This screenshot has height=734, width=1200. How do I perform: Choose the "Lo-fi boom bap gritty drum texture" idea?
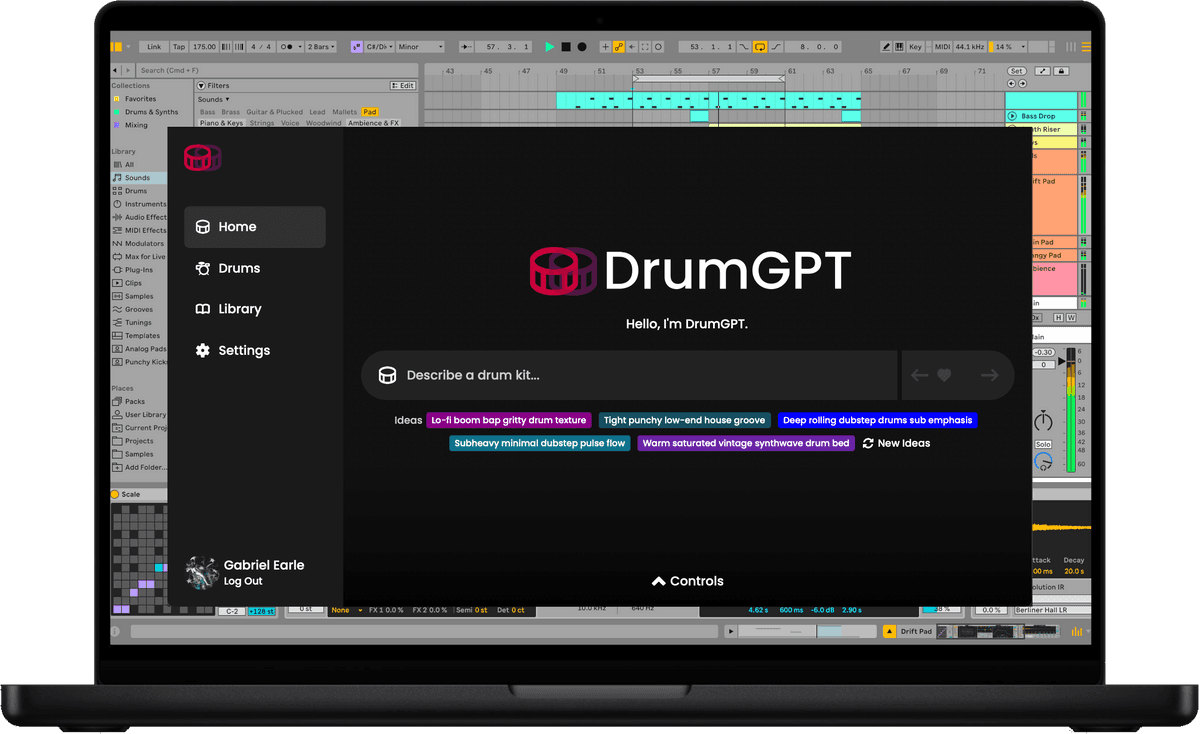click(x=510, y=420)
